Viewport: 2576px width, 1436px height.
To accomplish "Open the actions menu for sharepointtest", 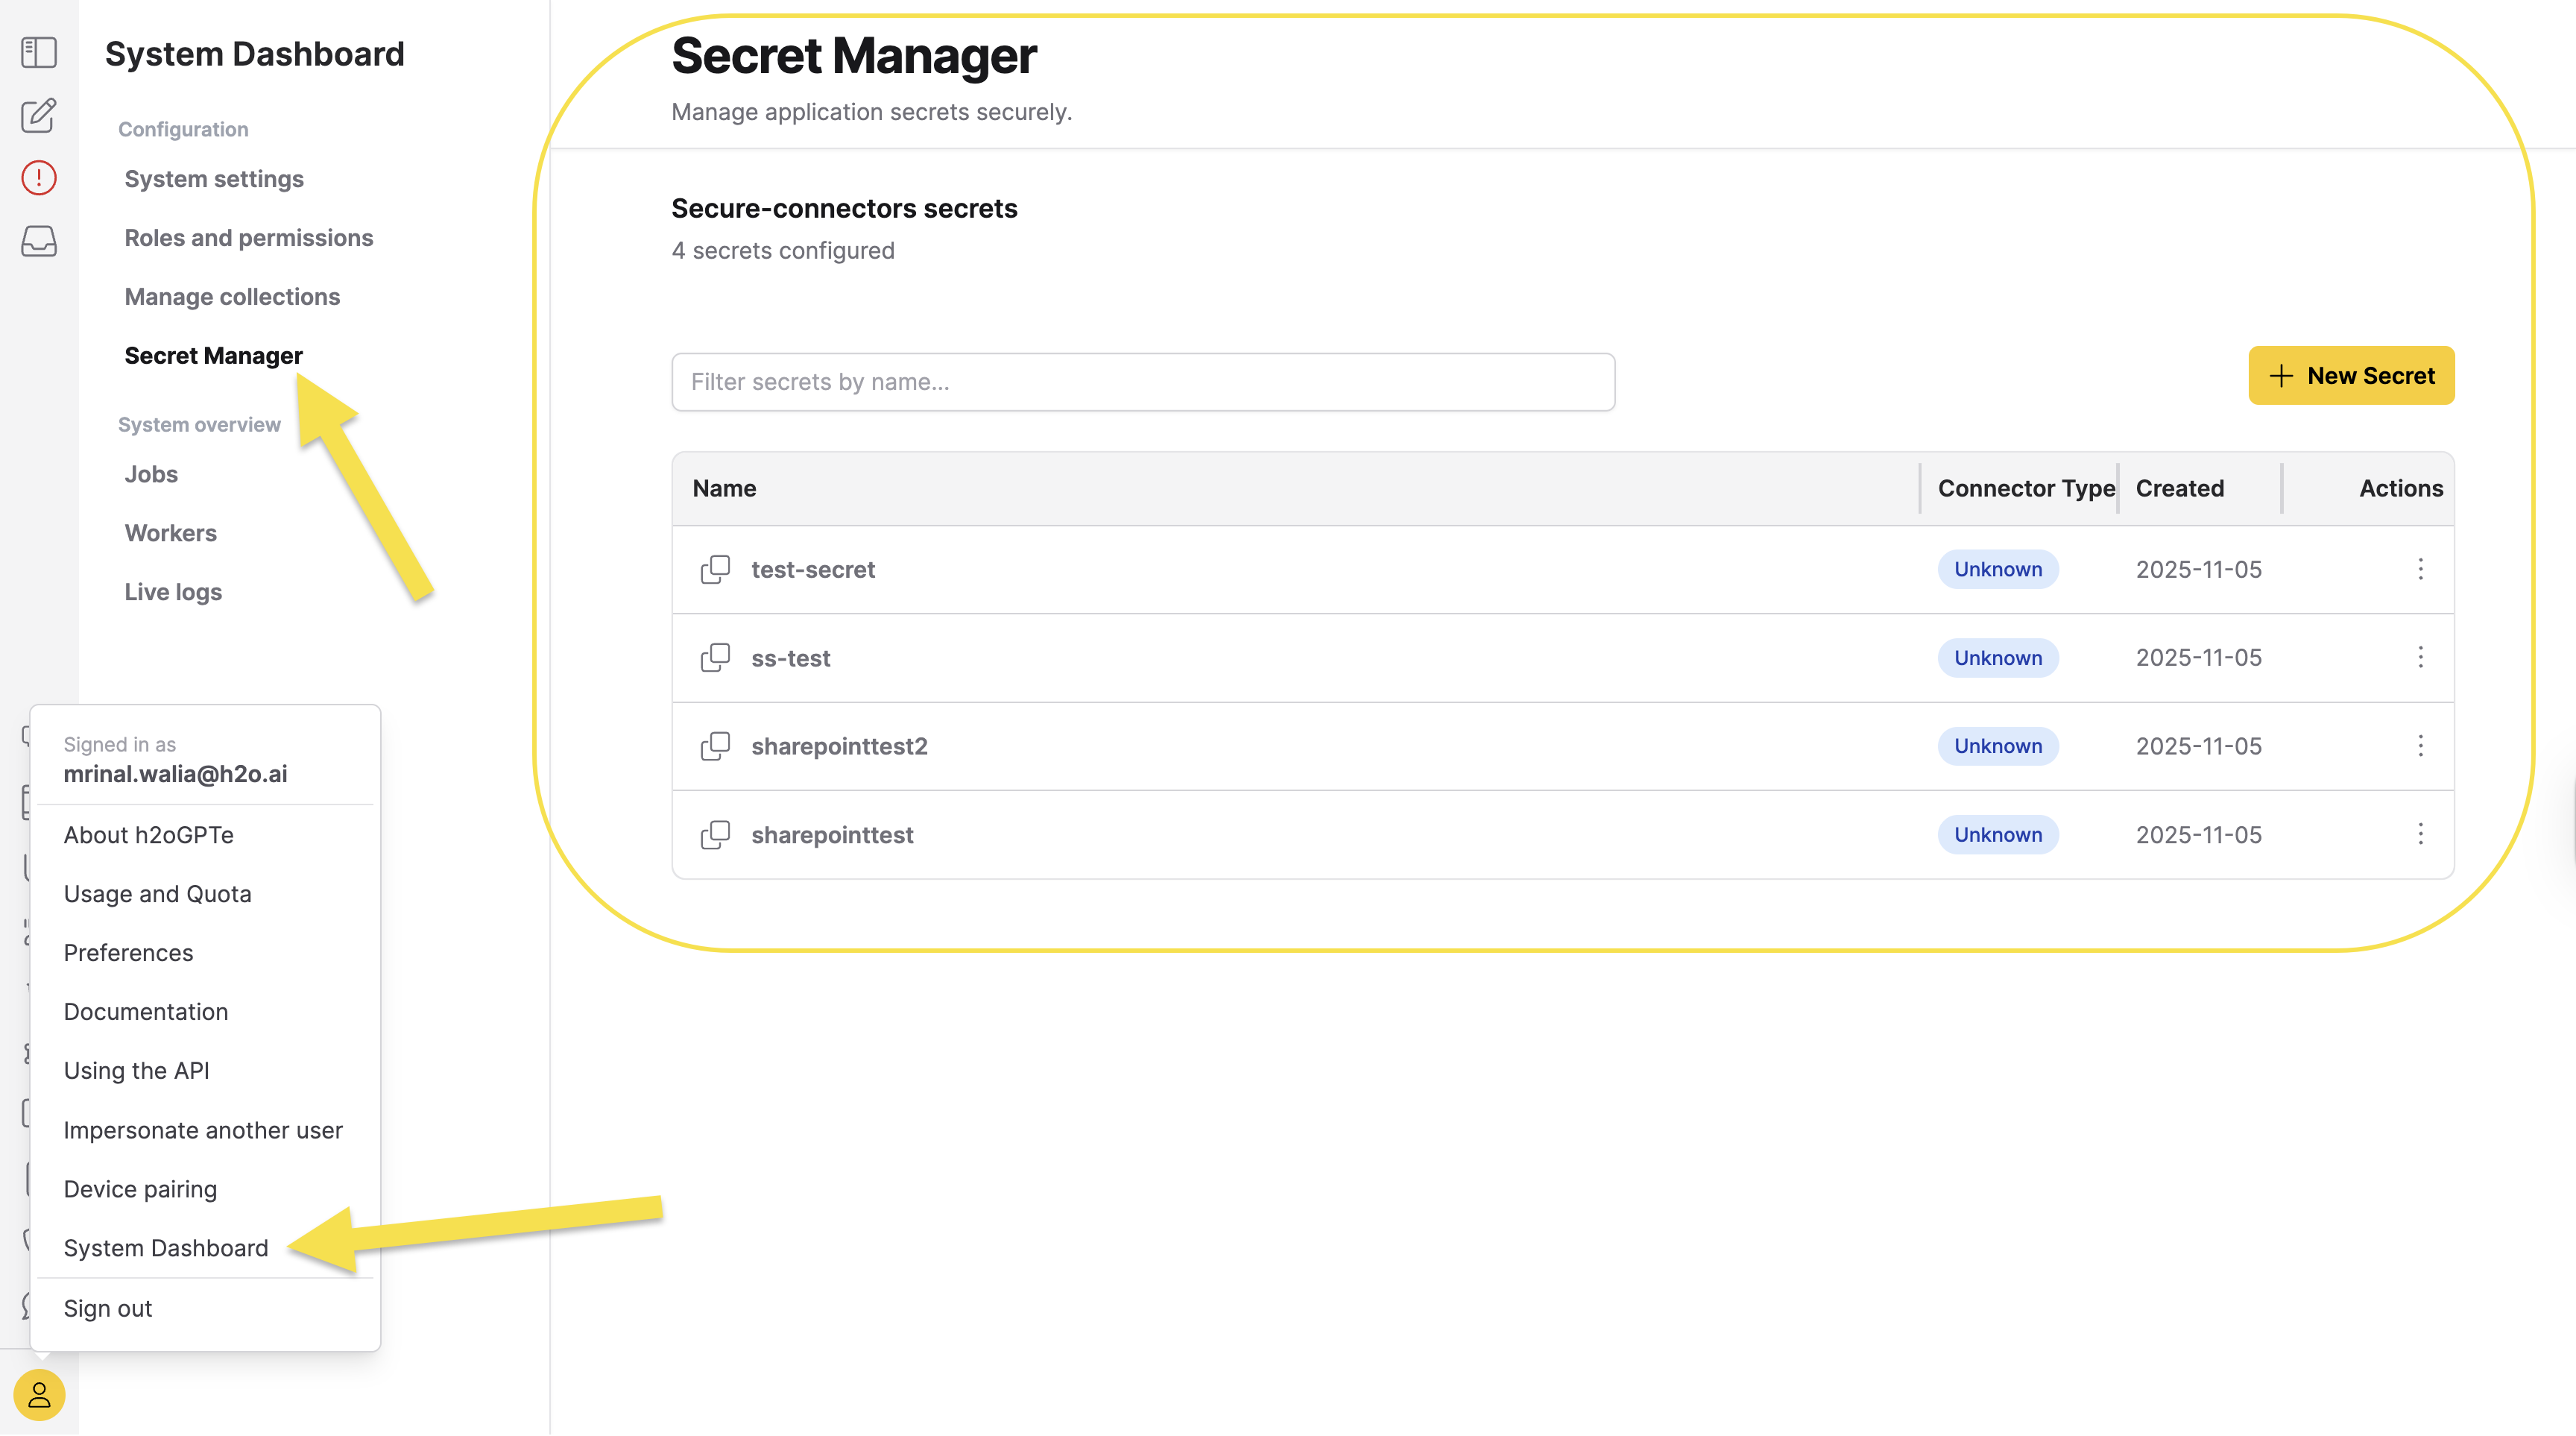I will point(2421,834).
